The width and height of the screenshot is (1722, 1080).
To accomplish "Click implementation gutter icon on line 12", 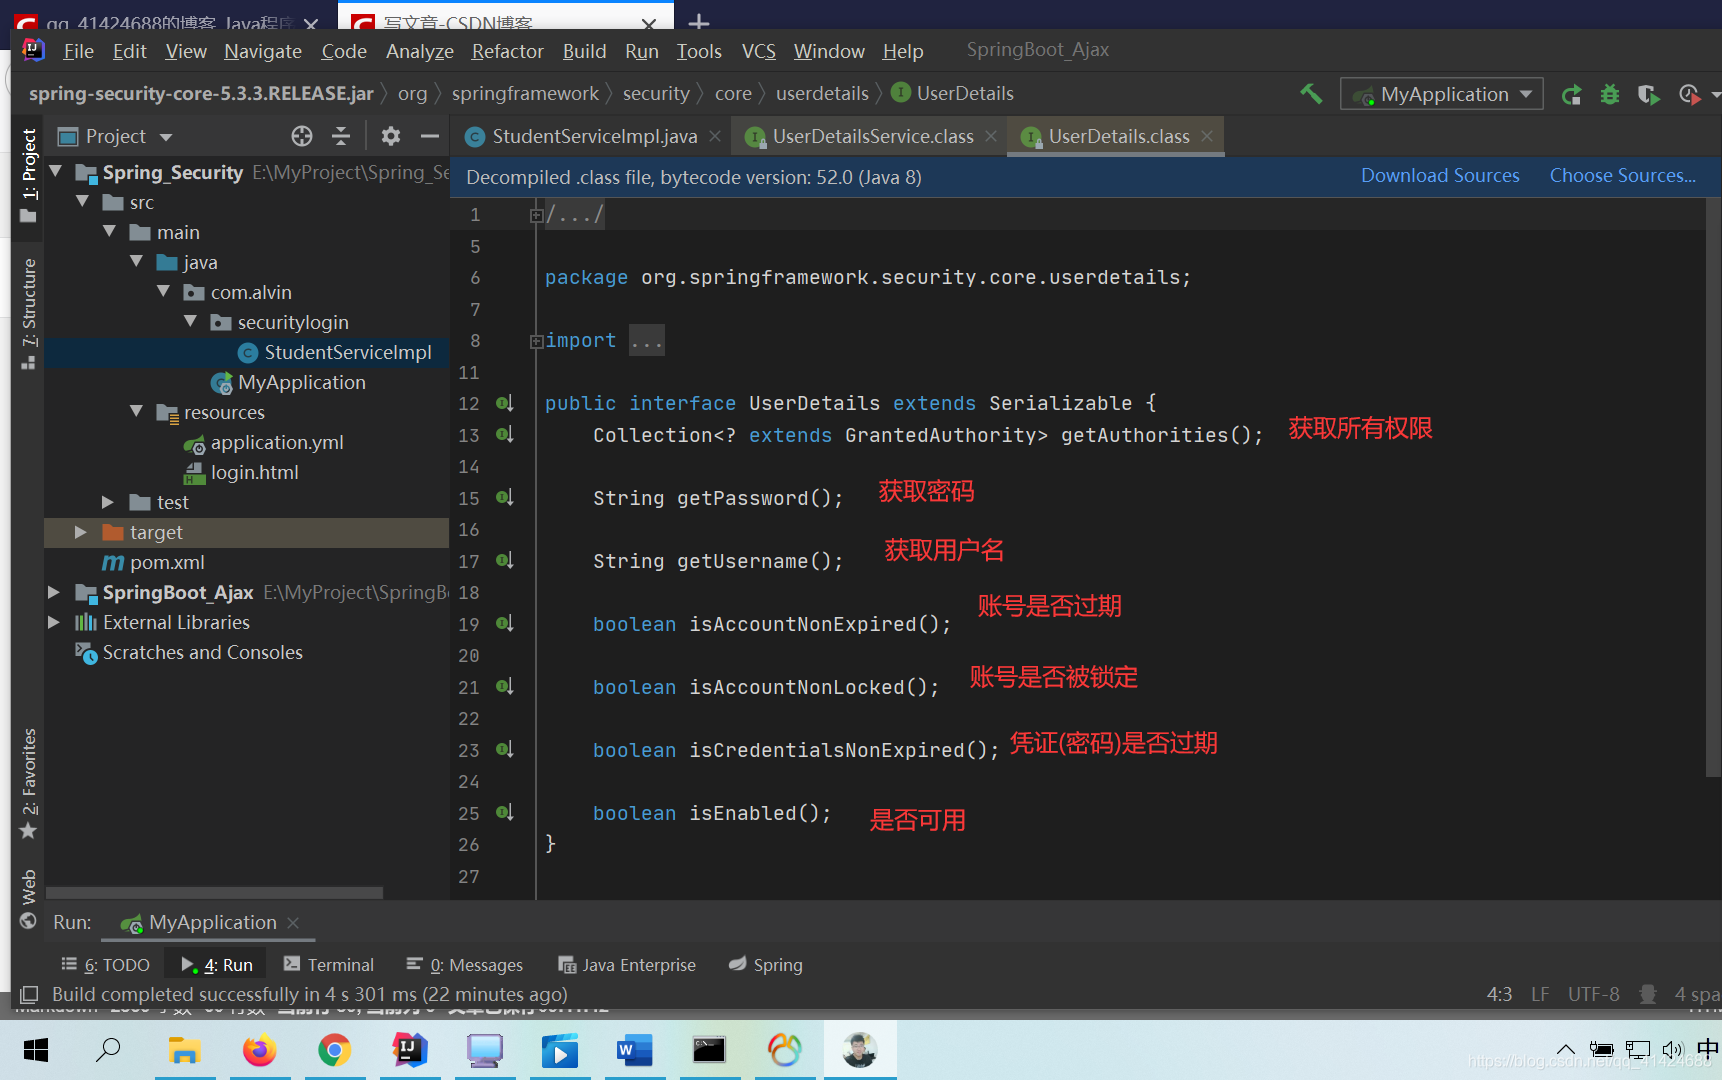I will point(505,403).
